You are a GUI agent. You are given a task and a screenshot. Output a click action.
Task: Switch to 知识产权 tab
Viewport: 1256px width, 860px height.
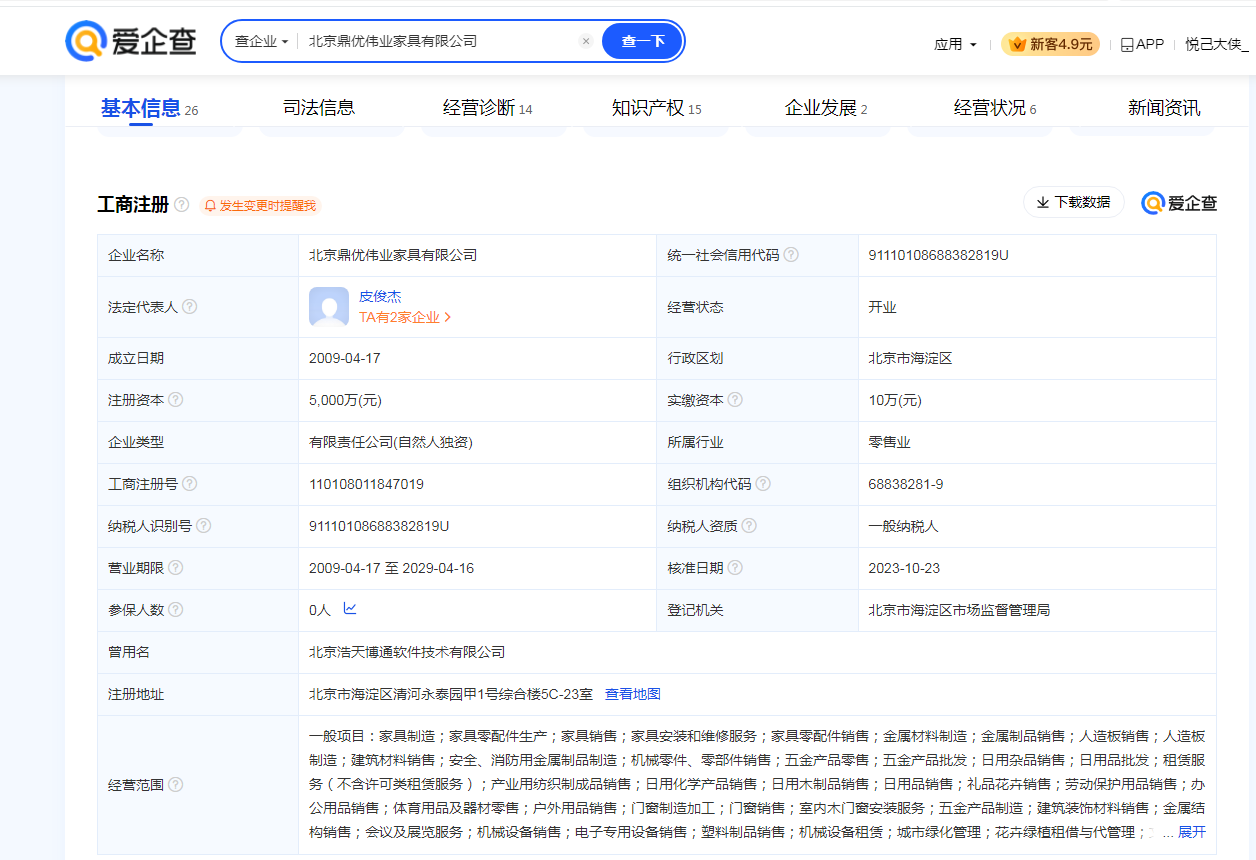tap(657, 108)
